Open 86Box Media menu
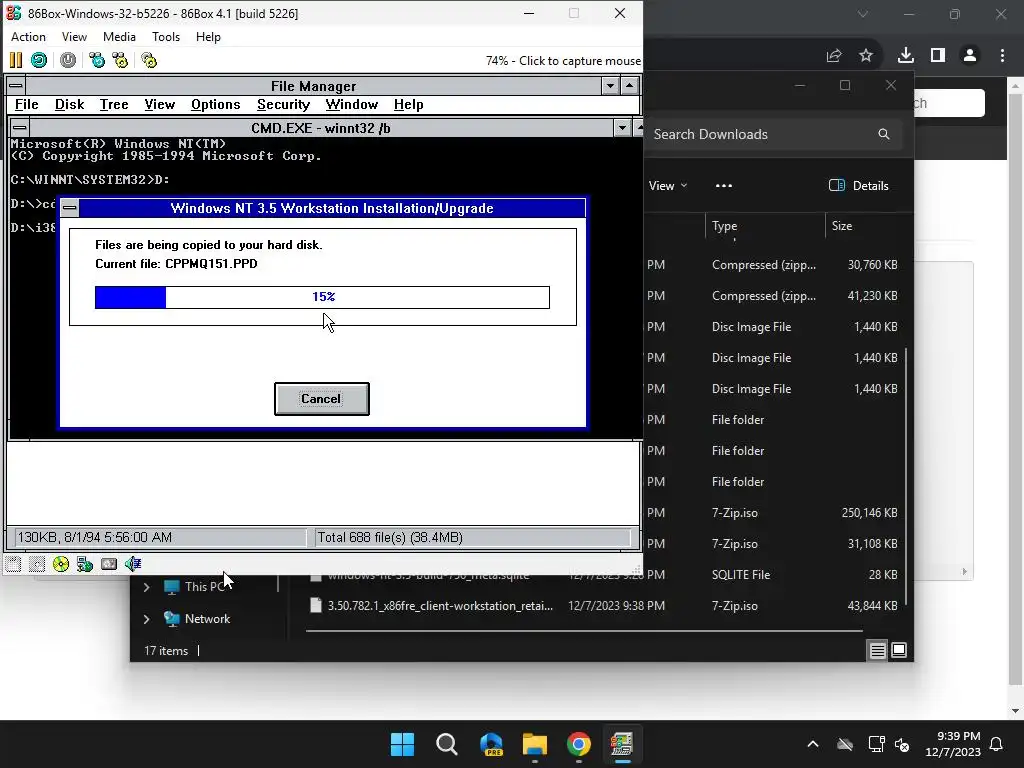 click(x=120, y=37)
